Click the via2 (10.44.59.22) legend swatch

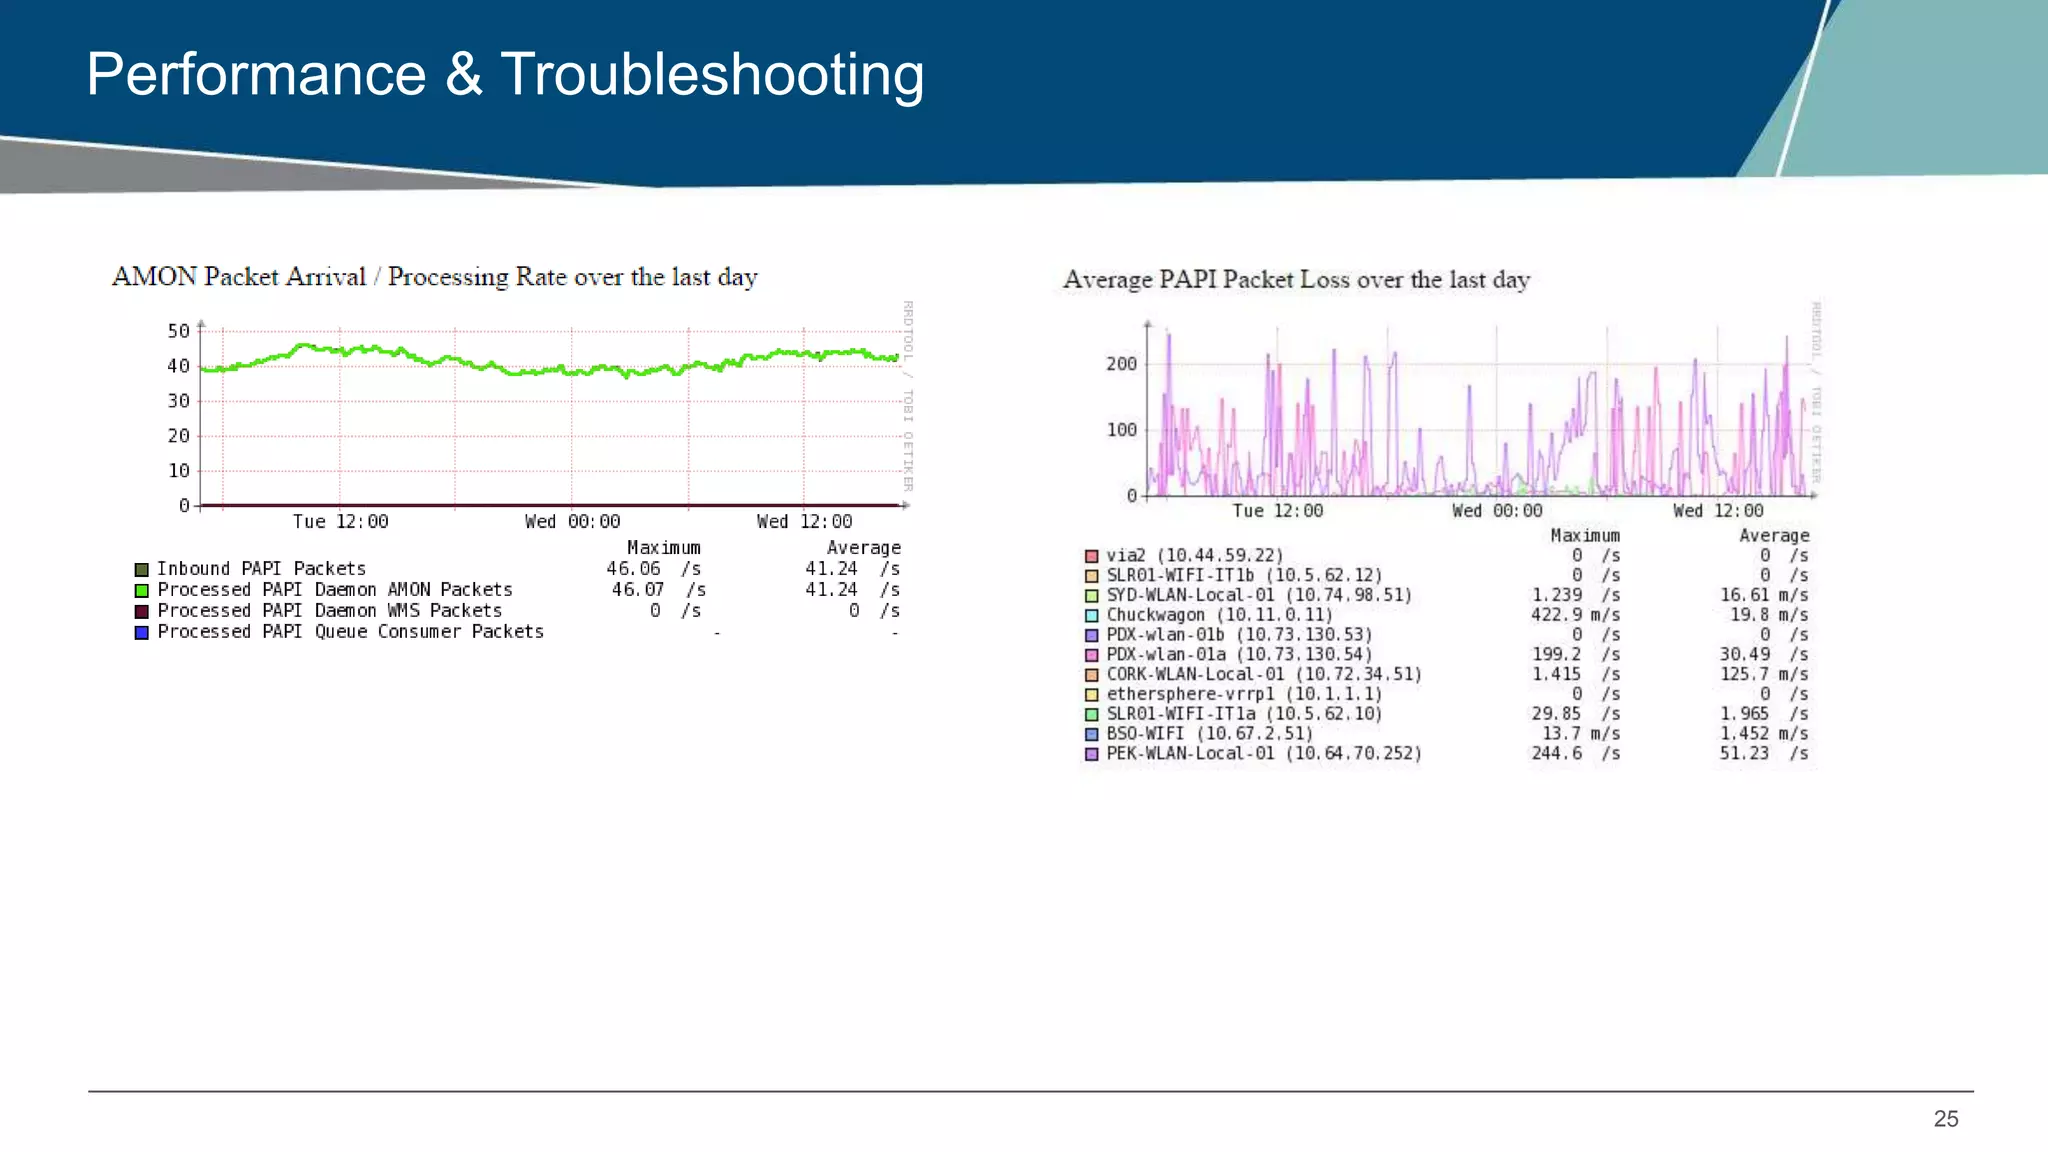pos(1092,556)
